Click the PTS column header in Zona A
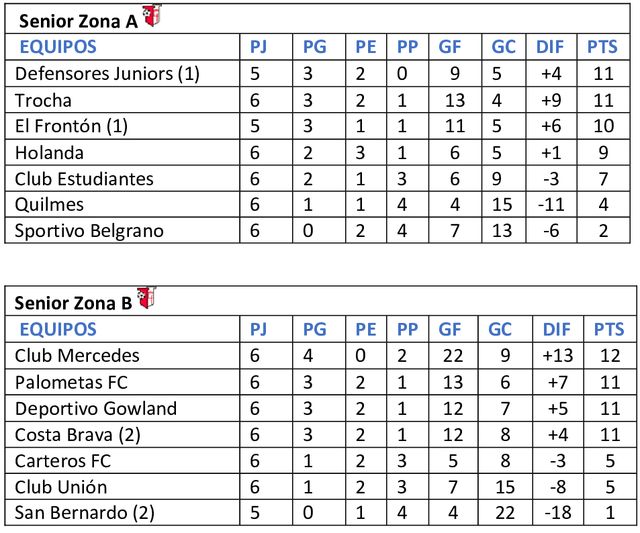This screenshot has height=533, width=640. [x=602, y=47]
